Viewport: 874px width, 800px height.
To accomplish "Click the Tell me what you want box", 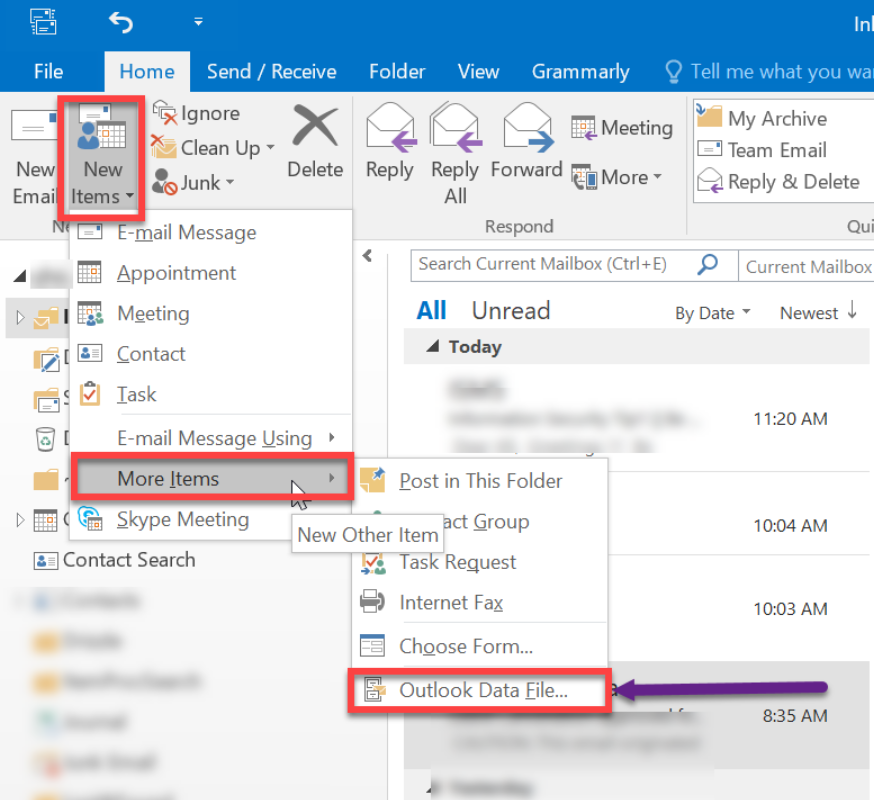I will (x=769, y=71).
